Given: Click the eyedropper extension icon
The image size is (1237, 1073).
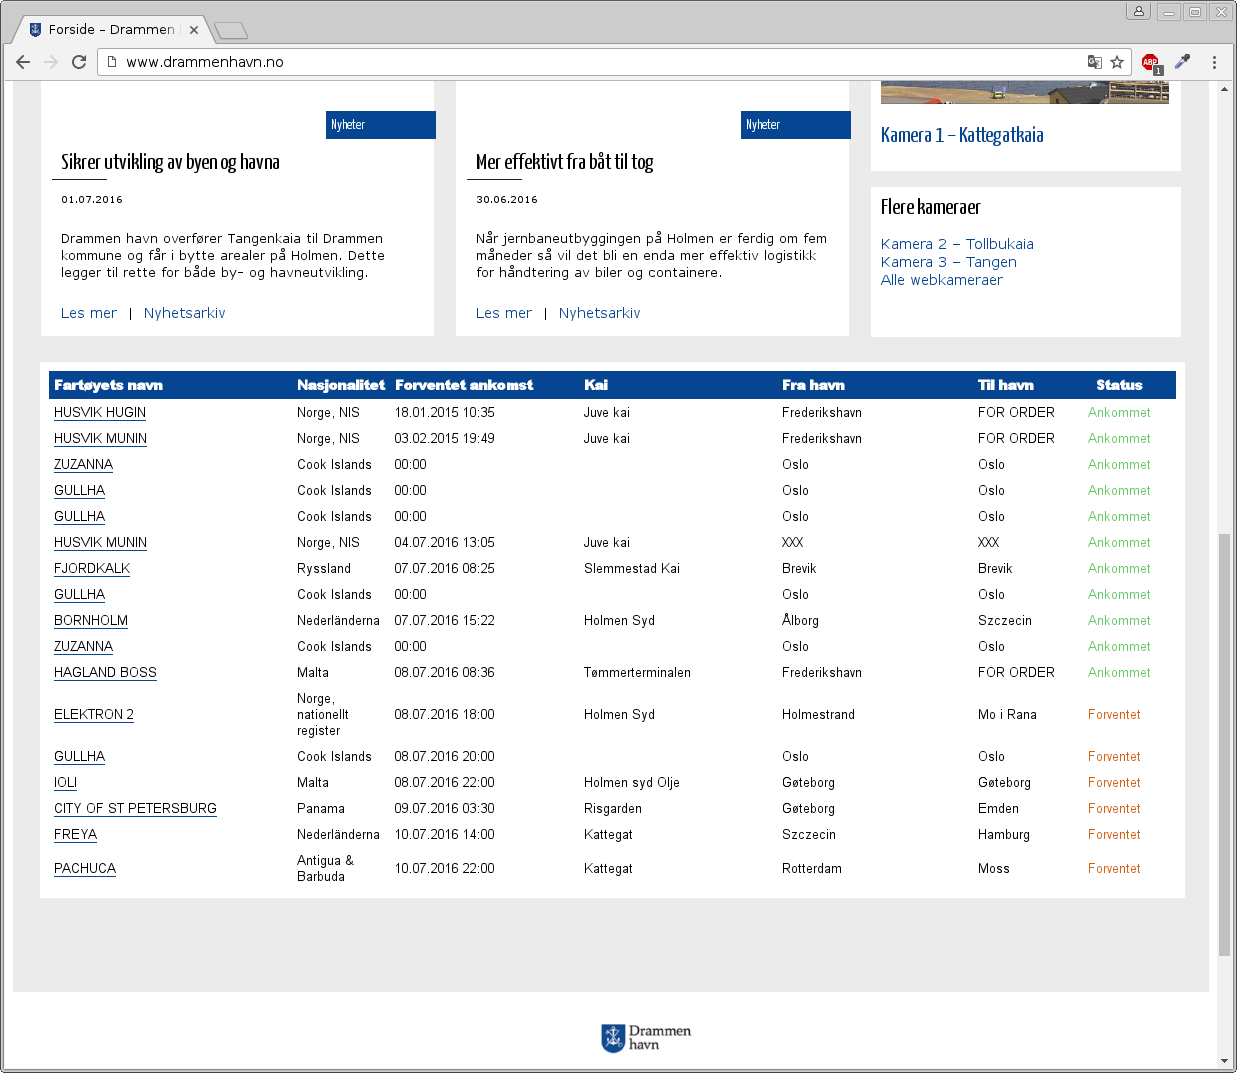Looking at the screenshot, I should point(1183,62).
